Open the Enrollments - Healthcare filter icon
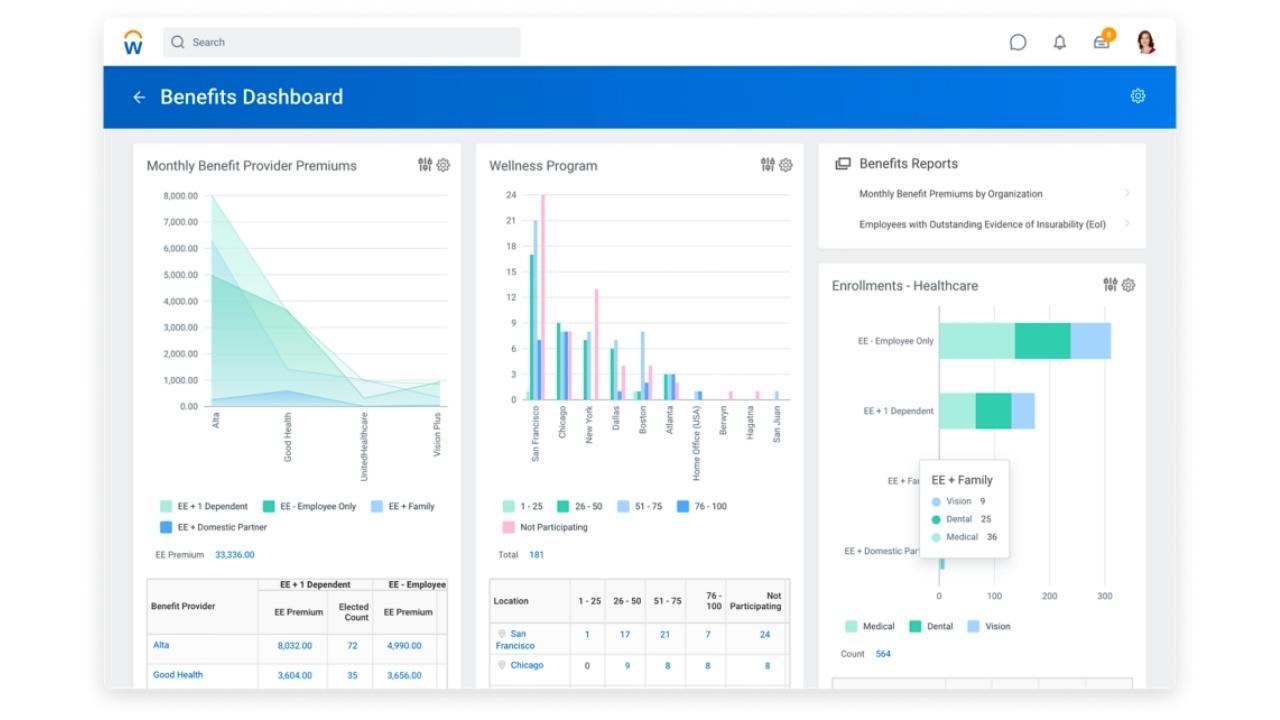Viewport: 1280px width, 720px height. tap(1110, 285)
